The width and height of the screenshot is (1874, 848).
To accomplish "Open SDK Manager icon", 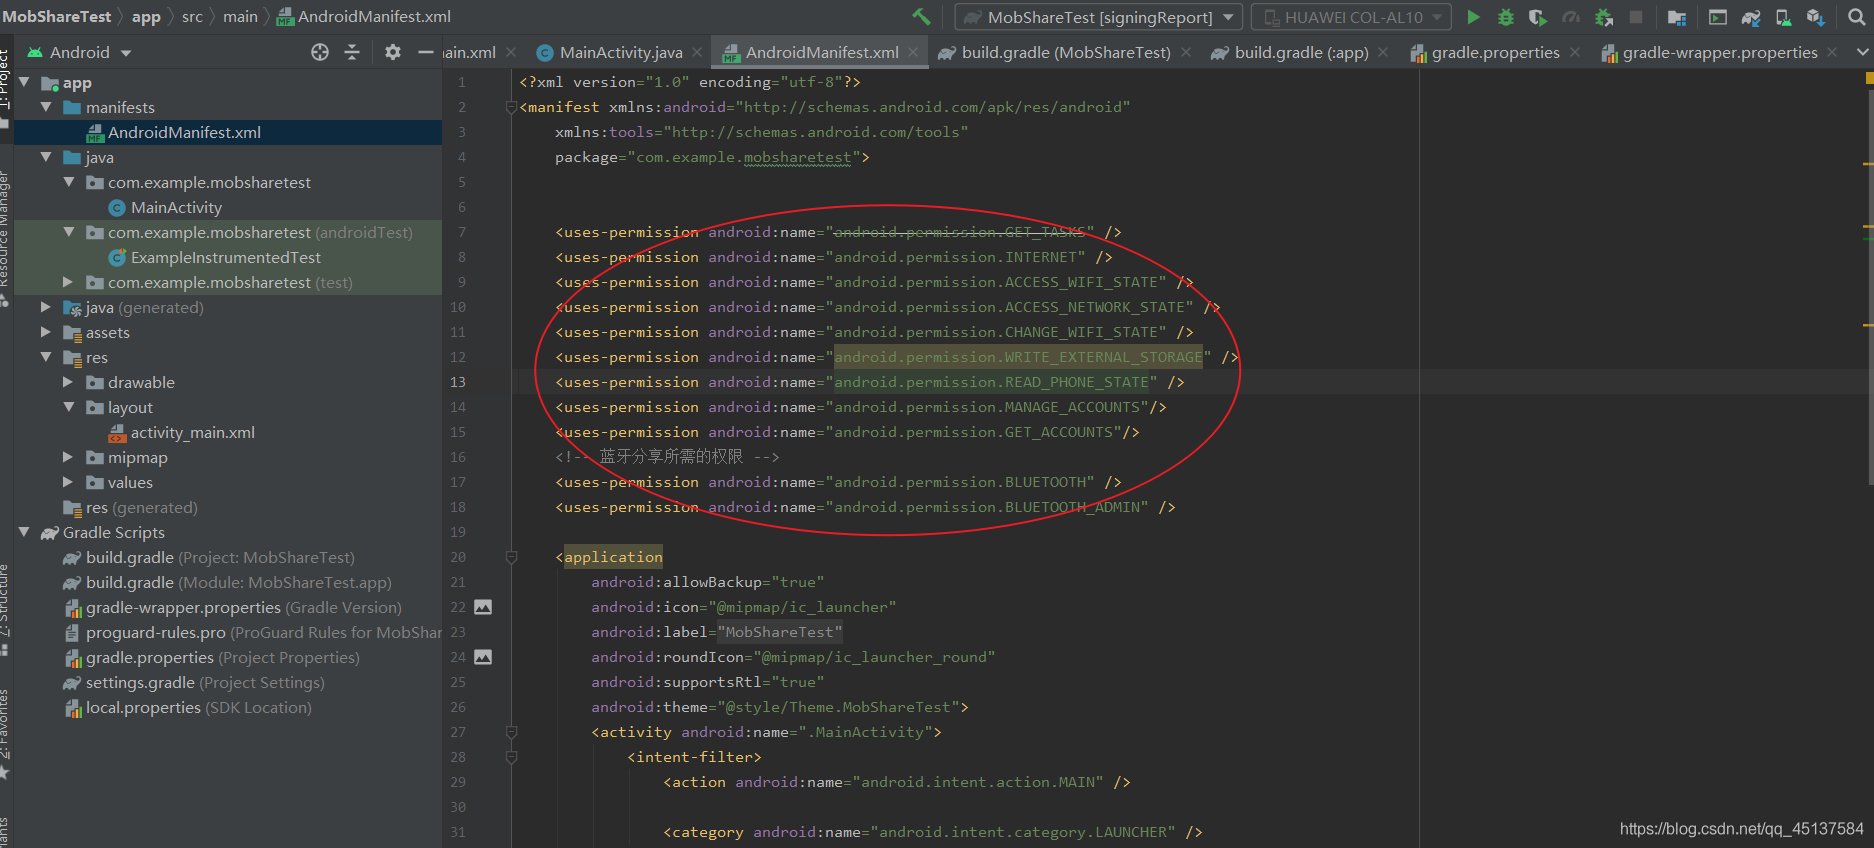I will [x=1816, y=17].
